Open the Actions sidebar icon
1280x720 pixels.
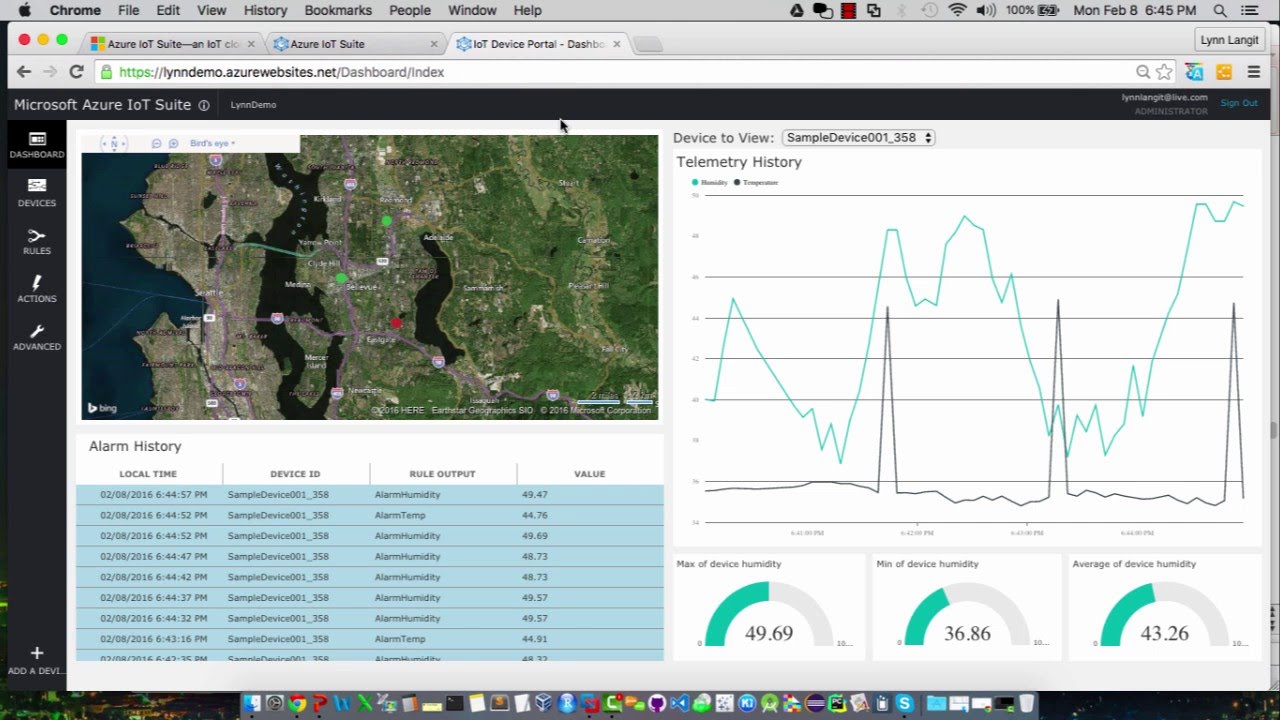pyautogui.click(x=37, y=289)
